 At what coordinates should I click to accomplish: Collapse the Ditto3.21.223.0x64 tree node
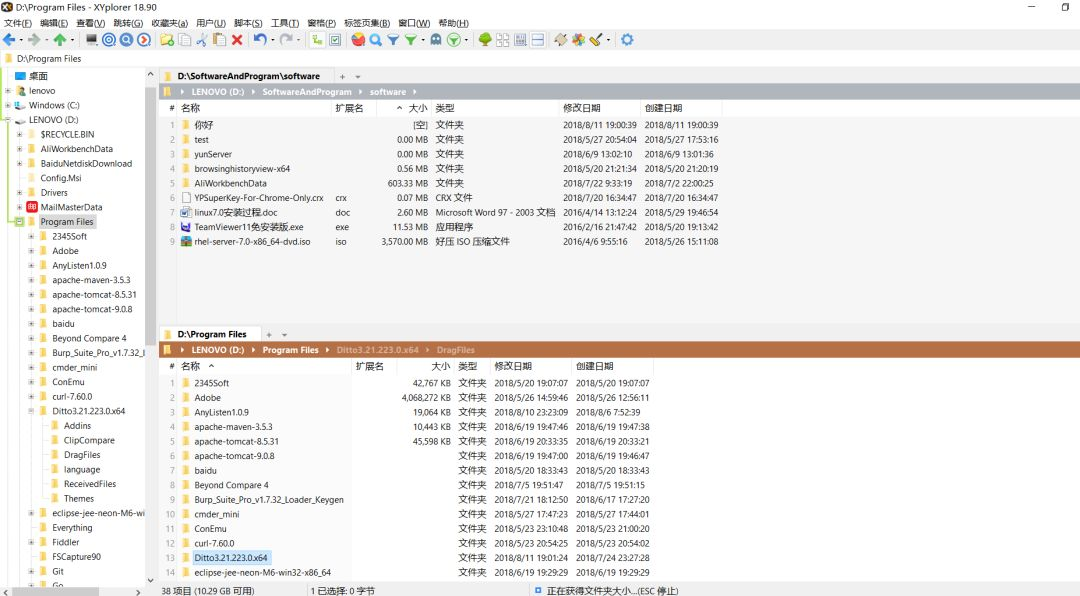tap(31, 411)
